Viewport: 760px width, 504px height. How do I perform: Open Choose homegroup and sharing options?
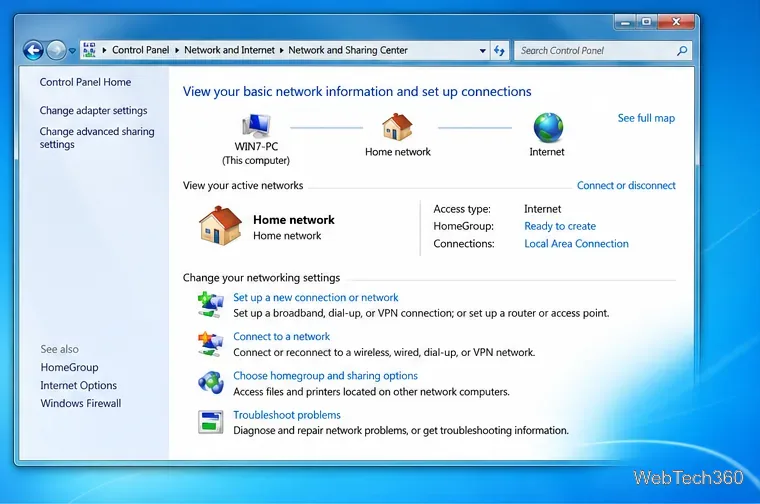tap(325, 376)
